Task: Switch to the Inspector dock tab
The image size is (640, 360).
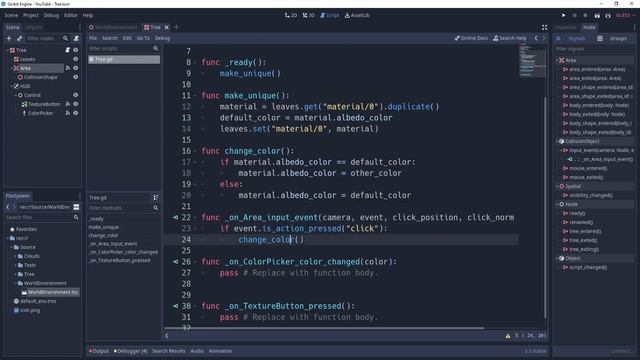Action: point(566,27)
